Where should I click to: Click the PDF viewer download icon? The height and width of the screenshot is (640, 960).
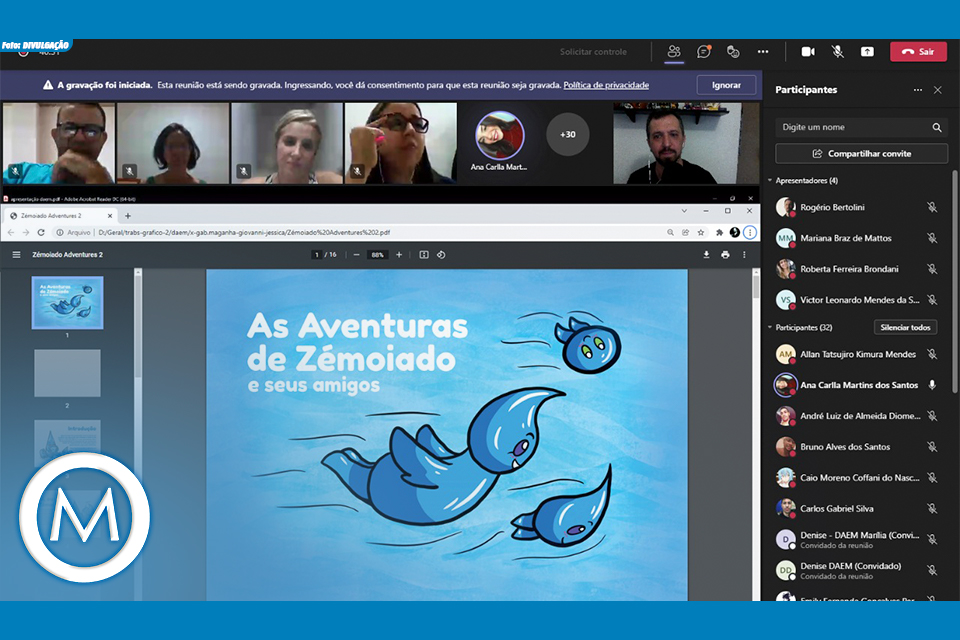(x=706, y=255)
